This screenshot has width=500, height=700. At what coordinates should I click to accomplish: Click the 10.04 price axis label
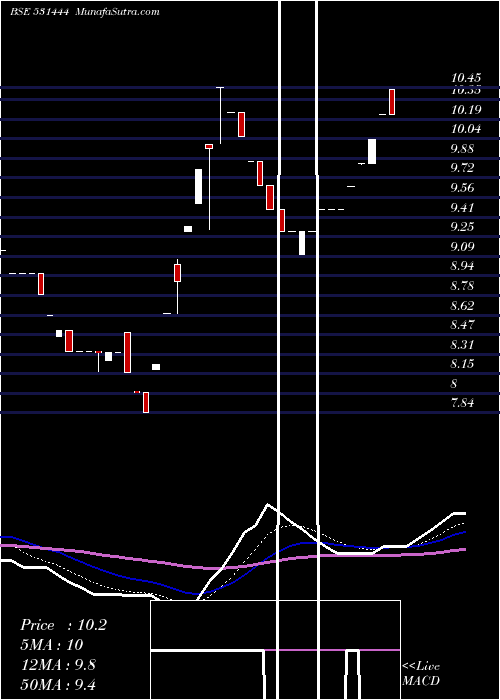(x=466, y=129)
